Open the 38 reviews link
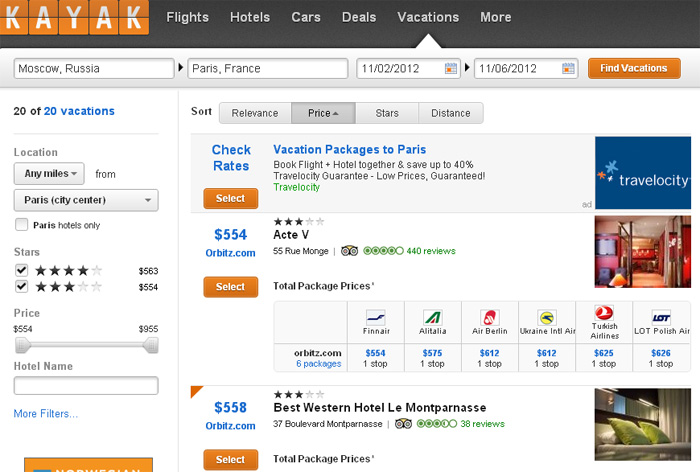Viewport: 700px width, 472px height. 483,424
